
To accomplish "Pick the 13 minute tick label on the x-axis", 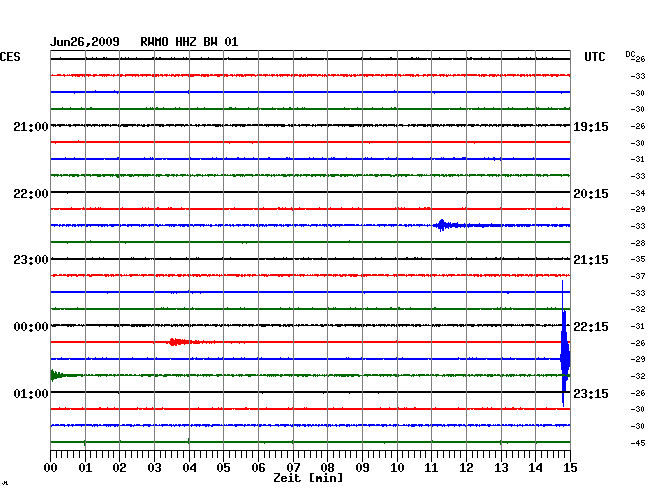I will coord(501,468).
